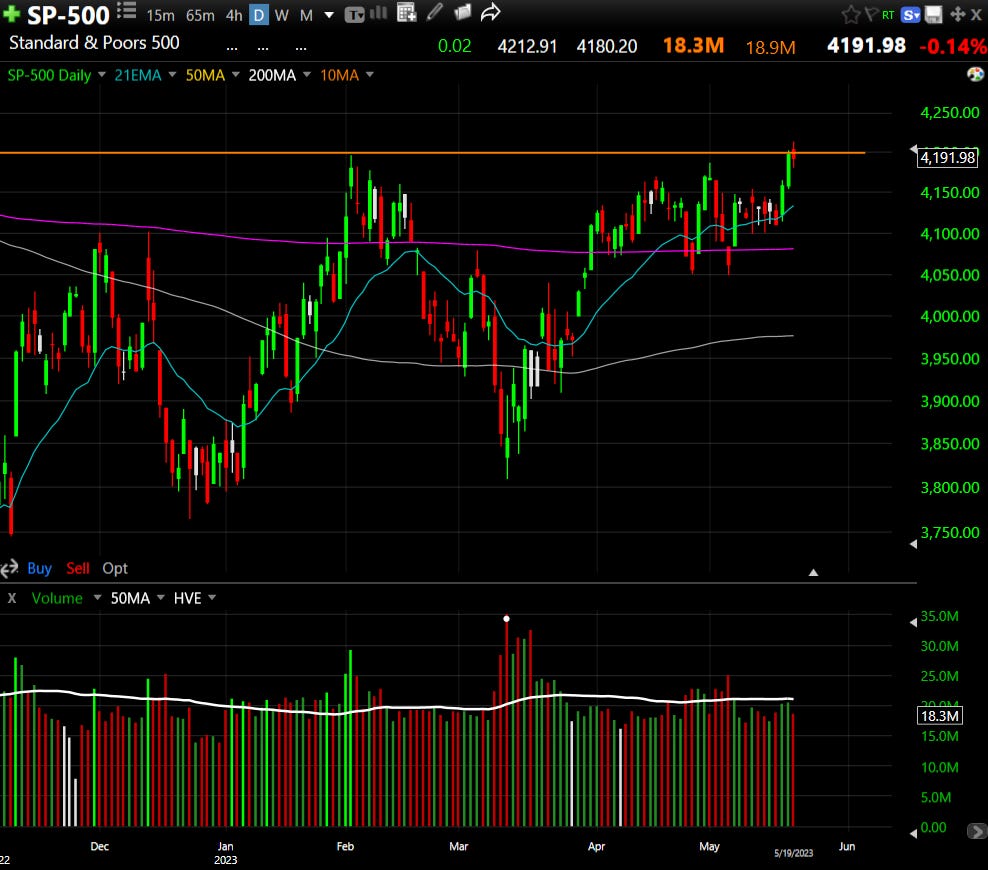The height and width of the screenshot is (870, 988).
Task: Click the 4212.91 high value
Action: pyautogui.click(x=527, y=47)
